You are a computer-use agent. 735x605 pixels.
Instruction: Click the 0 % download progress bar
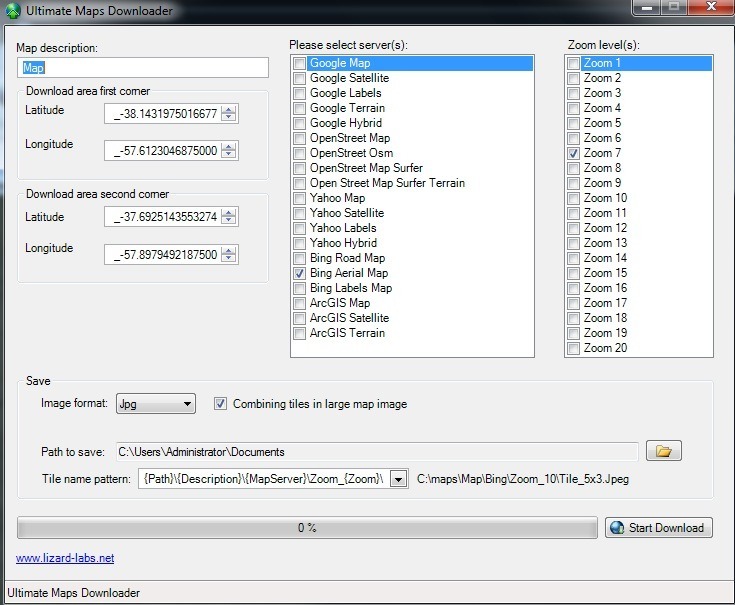tap(307, 528)
